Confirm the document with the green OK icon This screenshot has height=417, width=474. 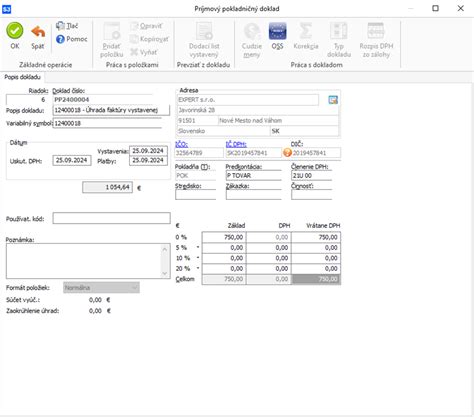15,31
